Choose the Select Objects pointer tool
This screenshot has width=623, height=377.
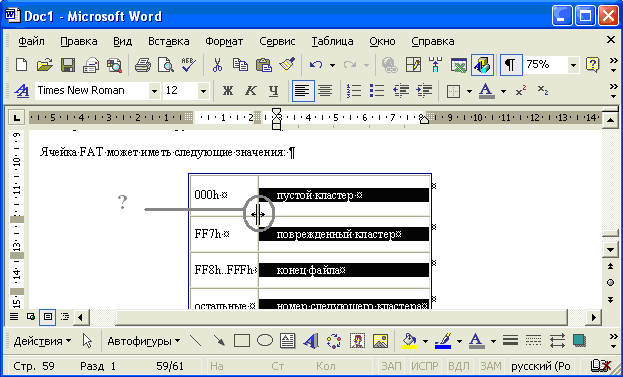[x=87, y=340]
